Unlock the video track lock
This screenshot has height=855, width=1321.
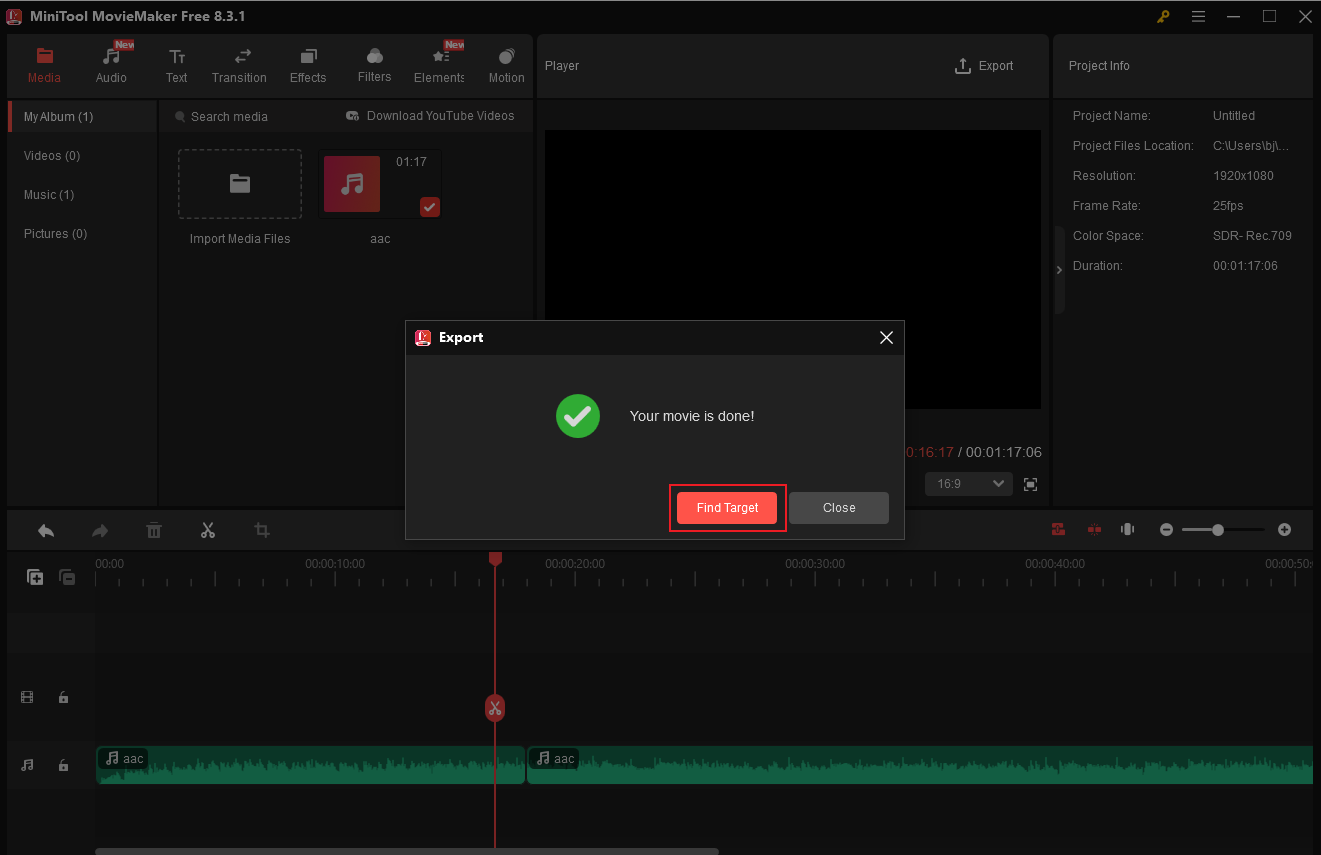click(63, 696)
